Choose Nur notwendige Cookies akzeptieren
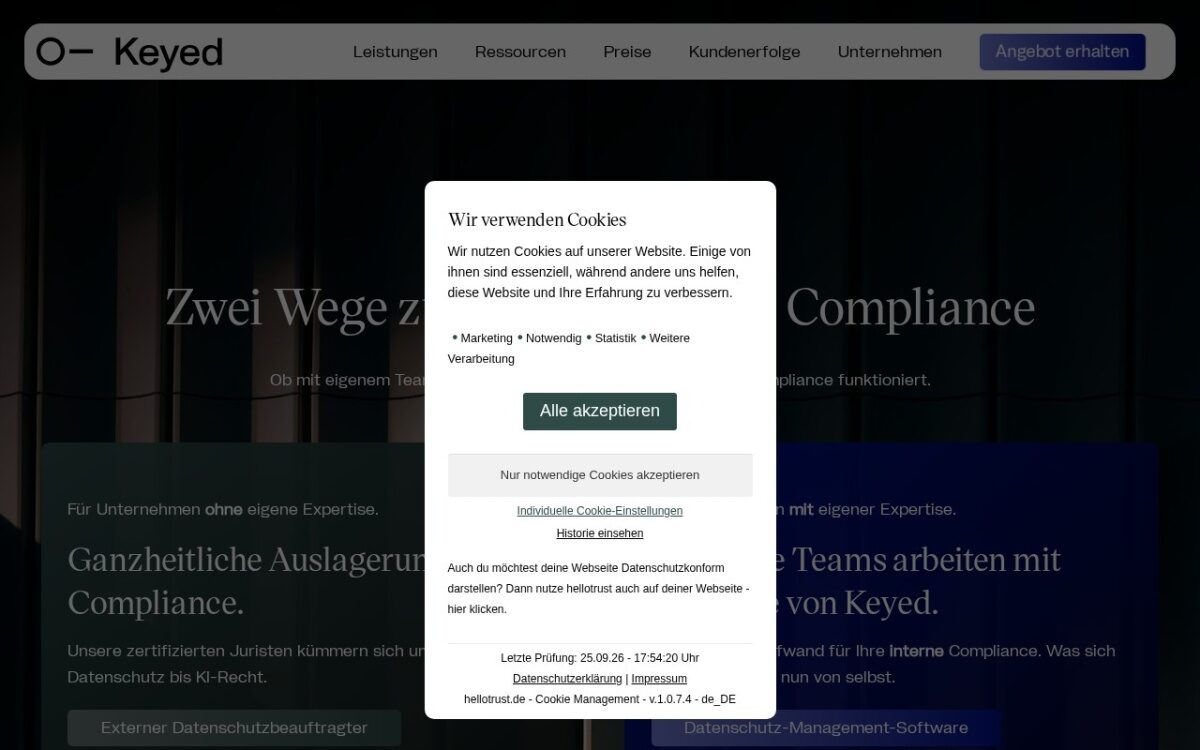 coord(600,475)
